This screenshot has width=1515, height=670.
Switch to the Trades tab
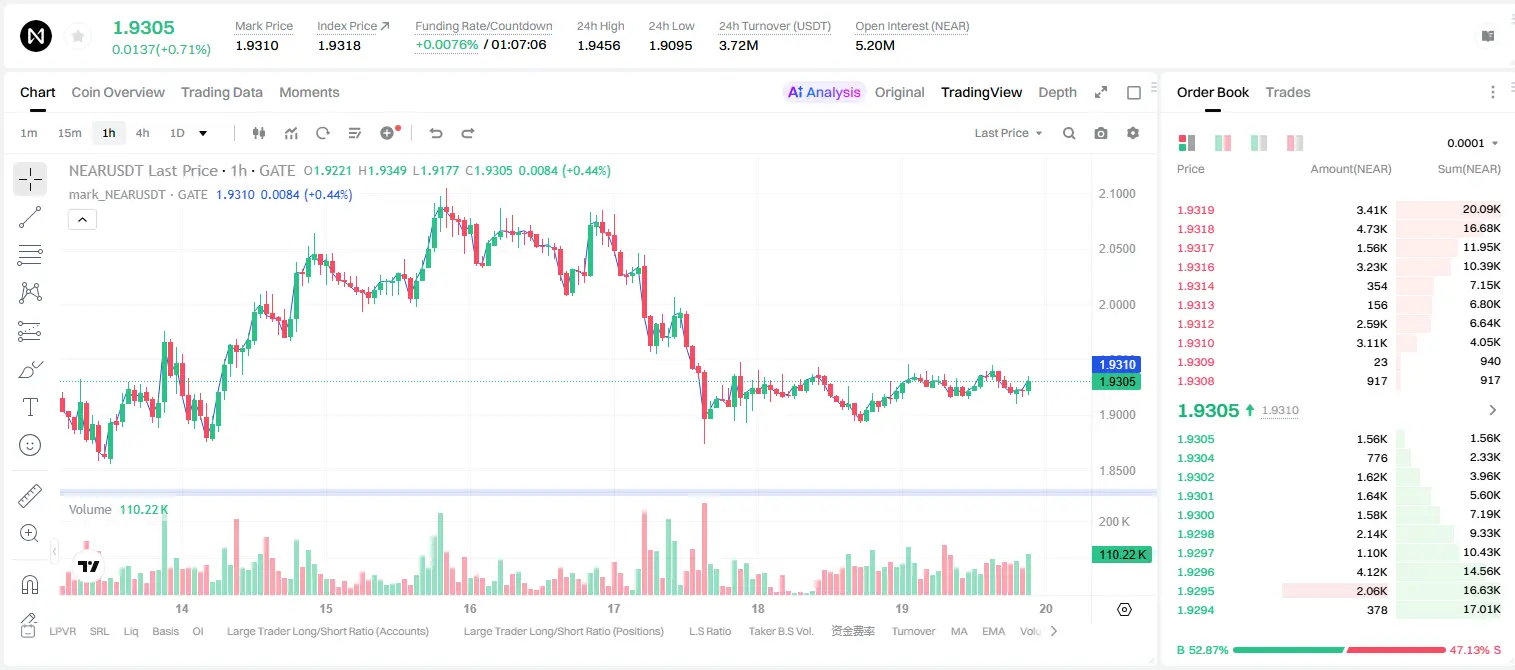(x=1288, y=92)
